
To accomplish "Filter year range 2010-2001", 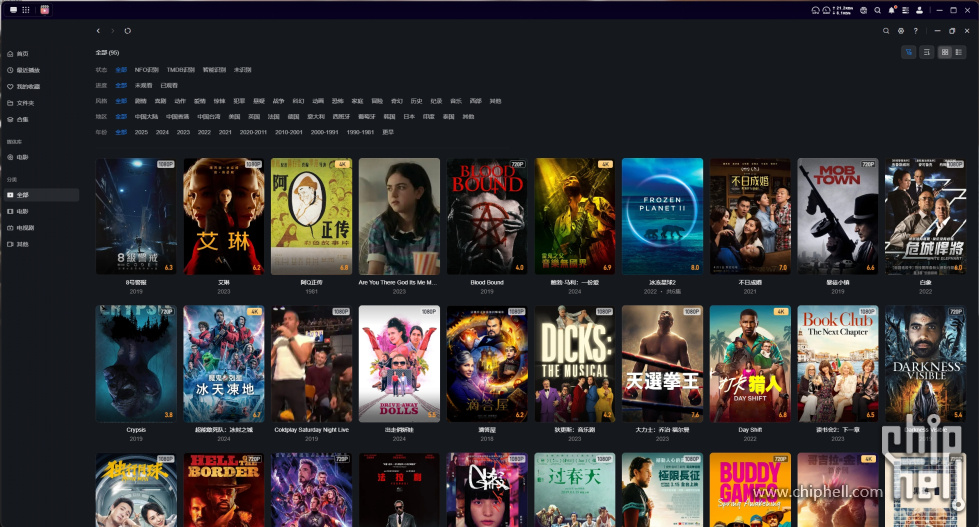I will (288, 132).
